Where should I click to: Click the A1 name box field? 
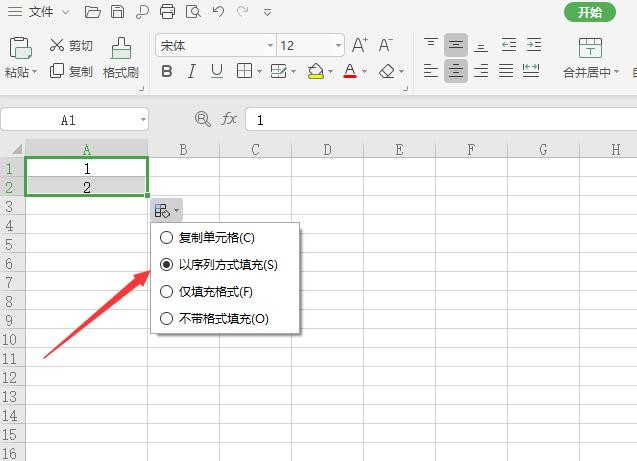[x=68, y=120]
